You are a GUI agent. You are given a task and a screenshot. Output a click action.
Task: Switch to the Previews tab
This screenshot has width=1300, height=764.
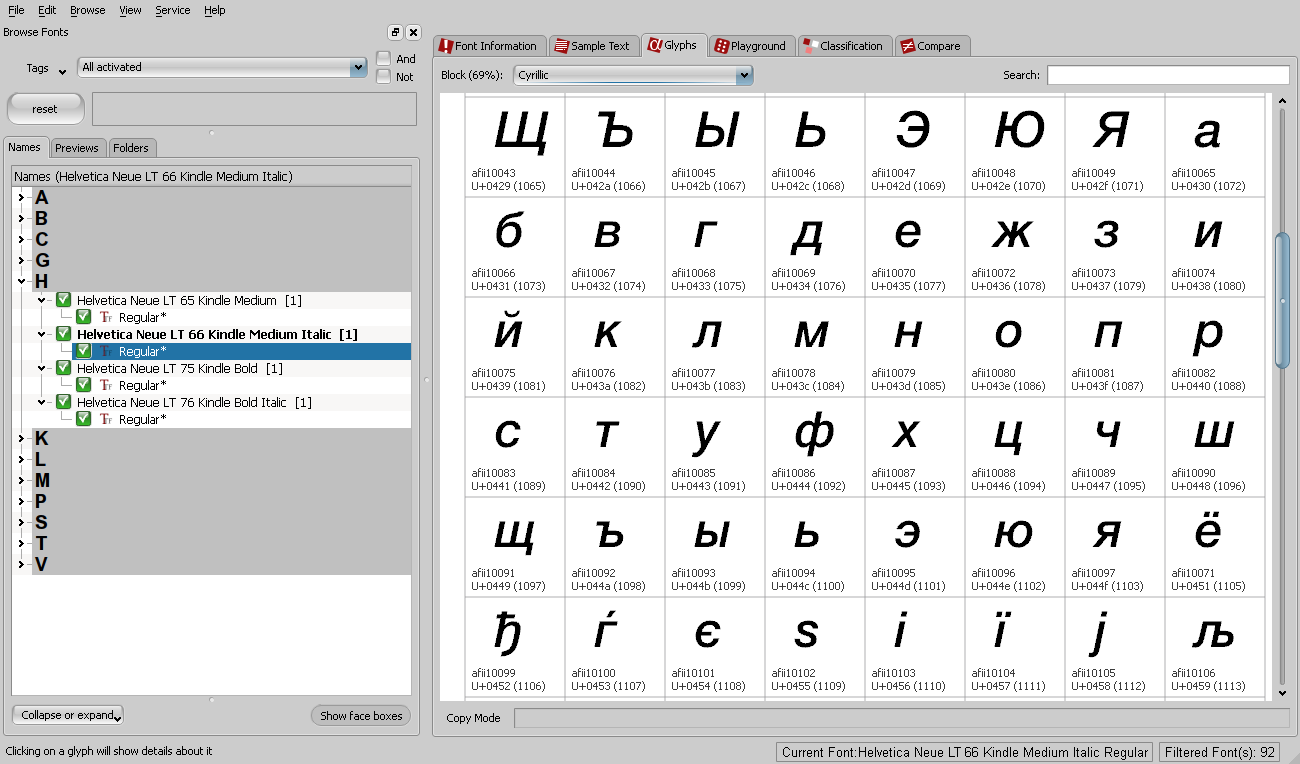(x=77, y=148)
